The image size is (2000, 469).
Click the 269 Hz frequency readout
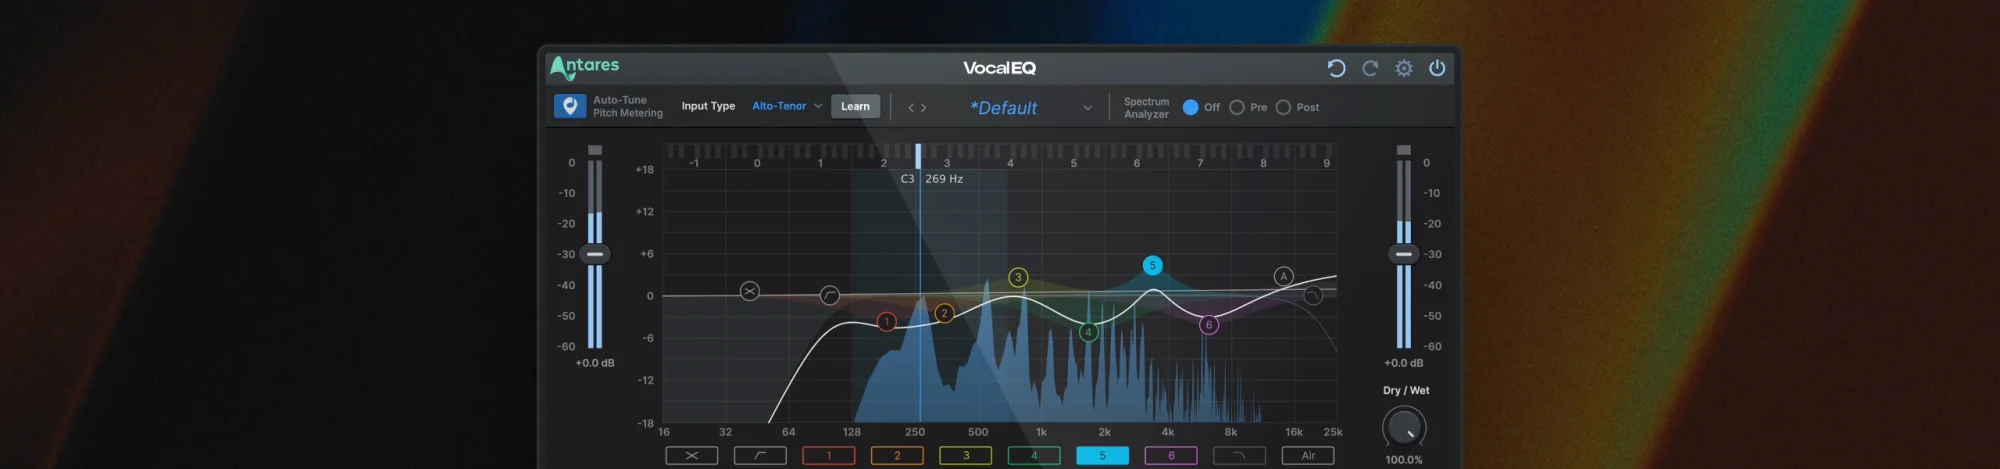point(944,179)
